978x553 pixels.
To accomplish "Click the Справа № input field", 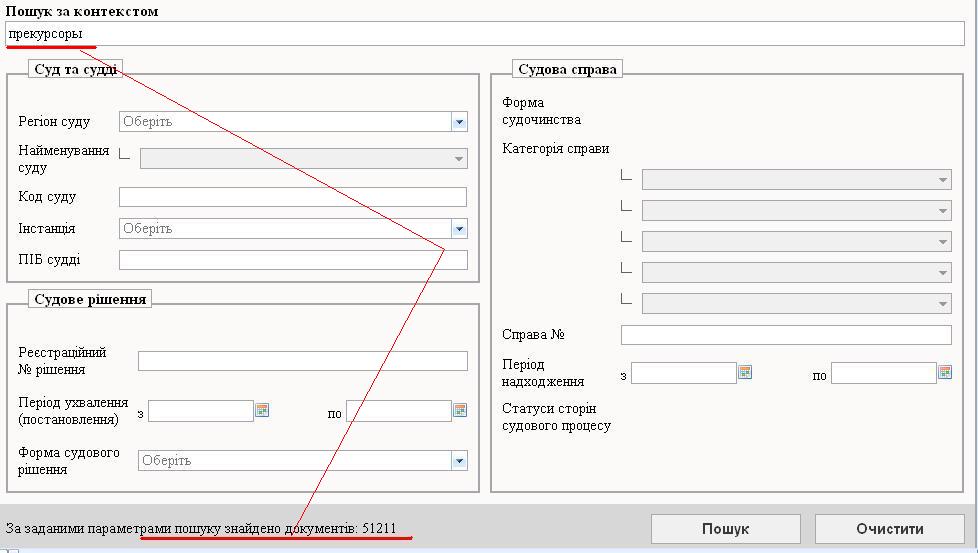I will pos(785,335).
